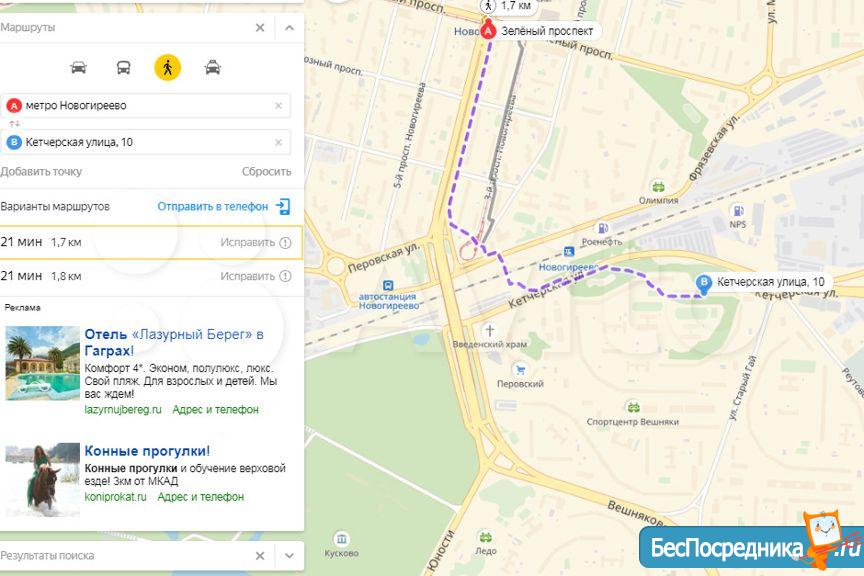The width and height of the screenshot is (864, 576).
Task: Select the pedestrian walking mode icon
Action: click(168, 68)
